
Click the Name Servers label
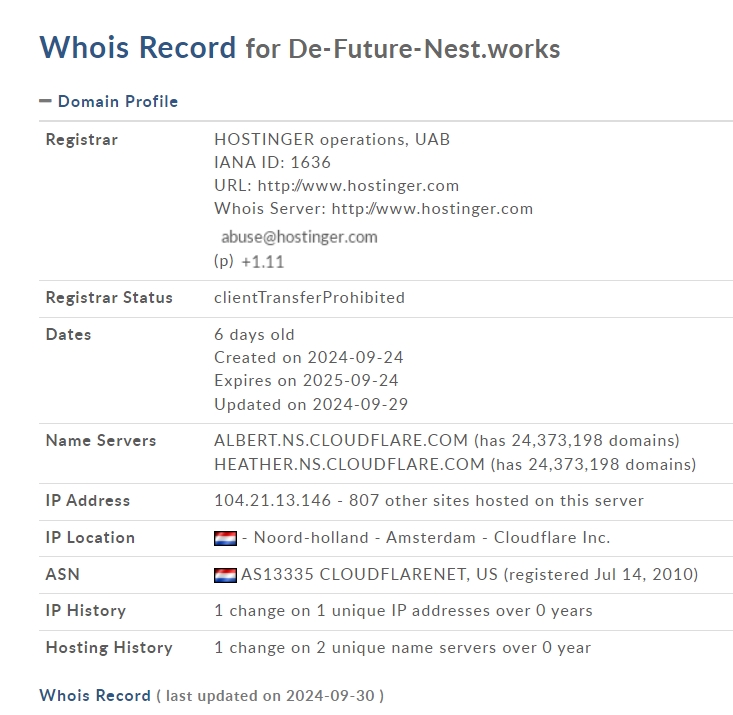101,441
